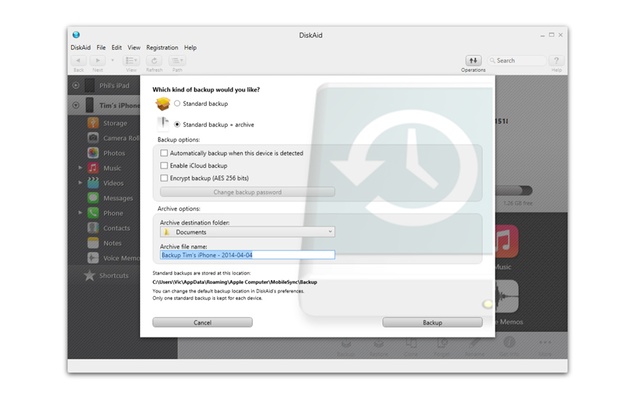Click the Help question mark icon

556,60
